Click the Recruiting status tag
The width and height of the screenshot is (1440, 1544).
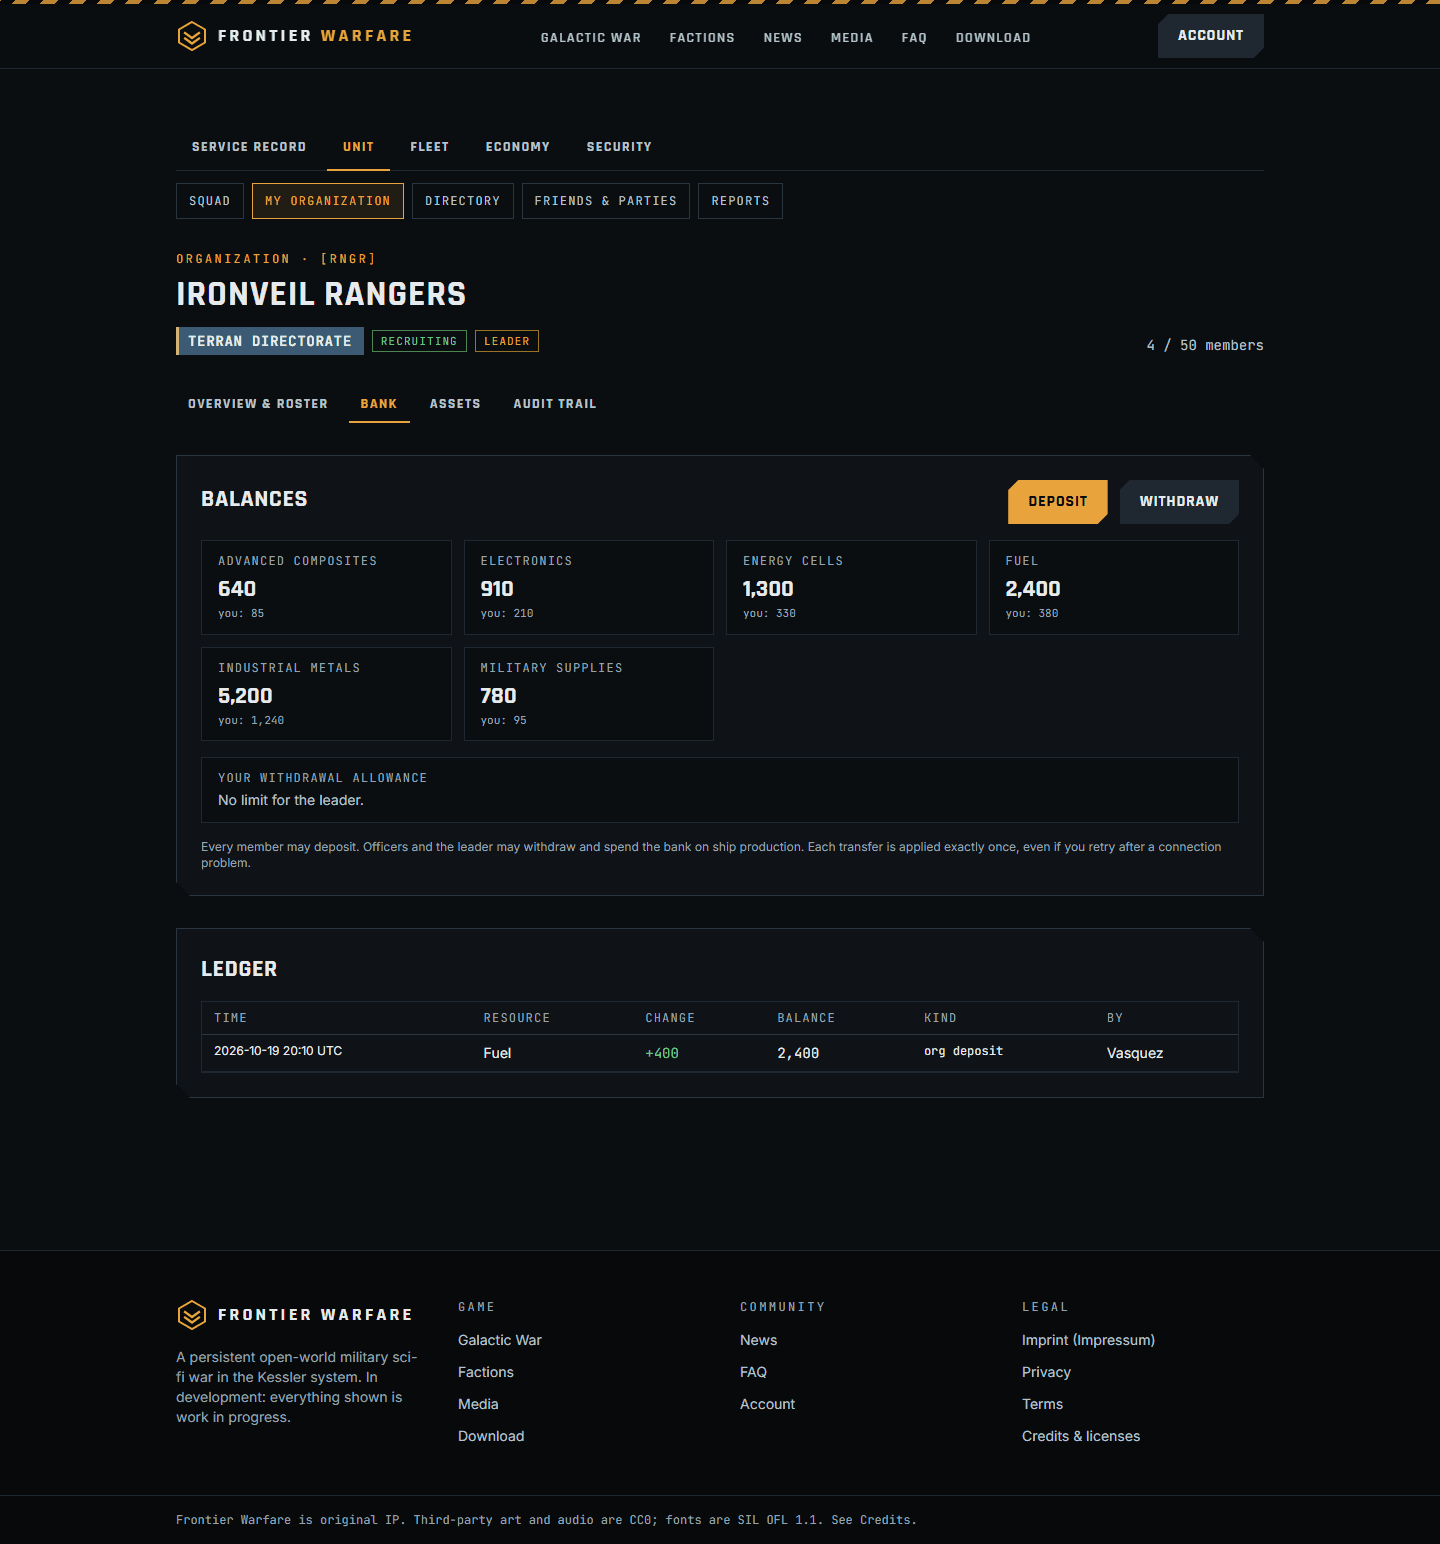pyautogui.click(x=419, y=341)
